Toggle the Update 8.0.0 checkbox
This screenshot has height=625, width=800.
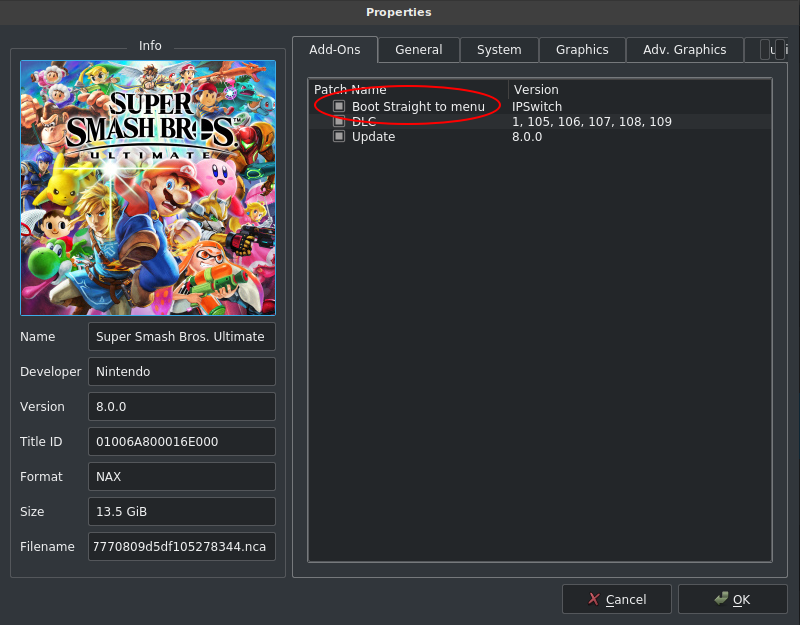339,137
